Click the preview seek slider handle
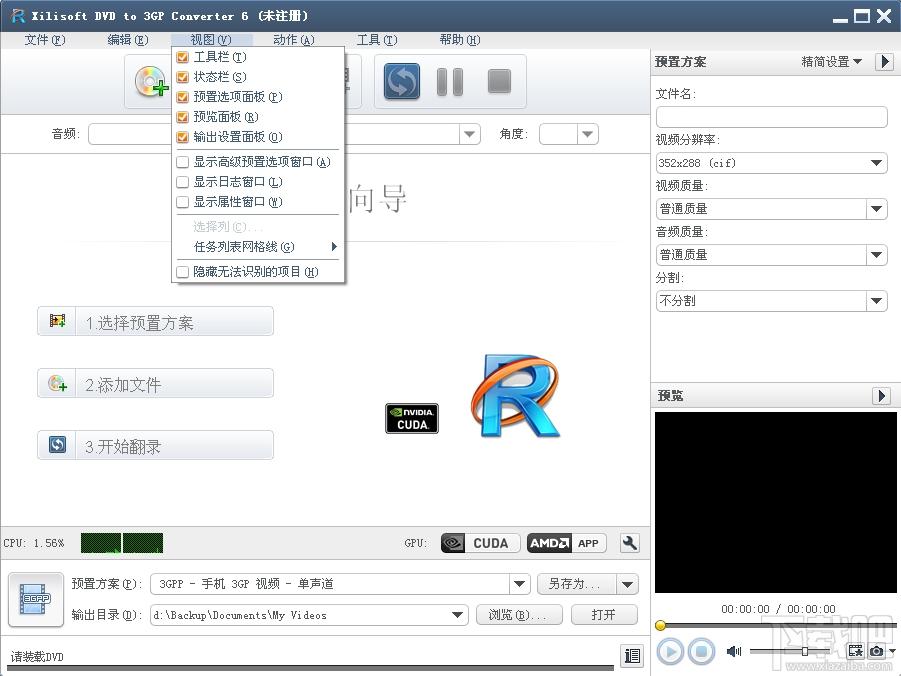 660,625
